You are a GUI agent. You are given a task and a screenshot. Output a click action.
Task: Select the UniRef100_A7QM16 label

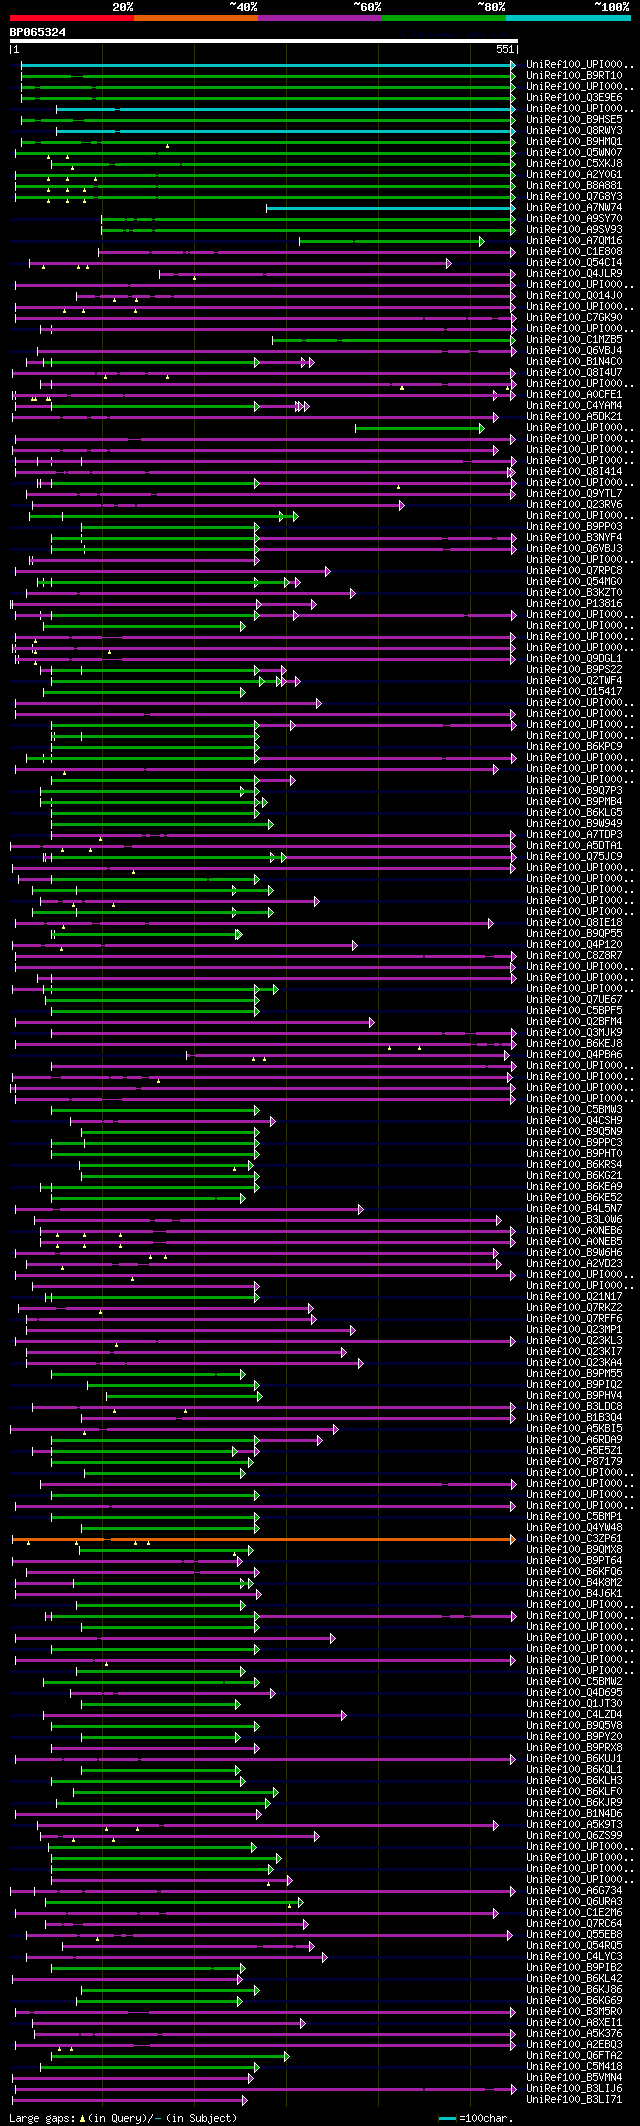tap(574, 240)
